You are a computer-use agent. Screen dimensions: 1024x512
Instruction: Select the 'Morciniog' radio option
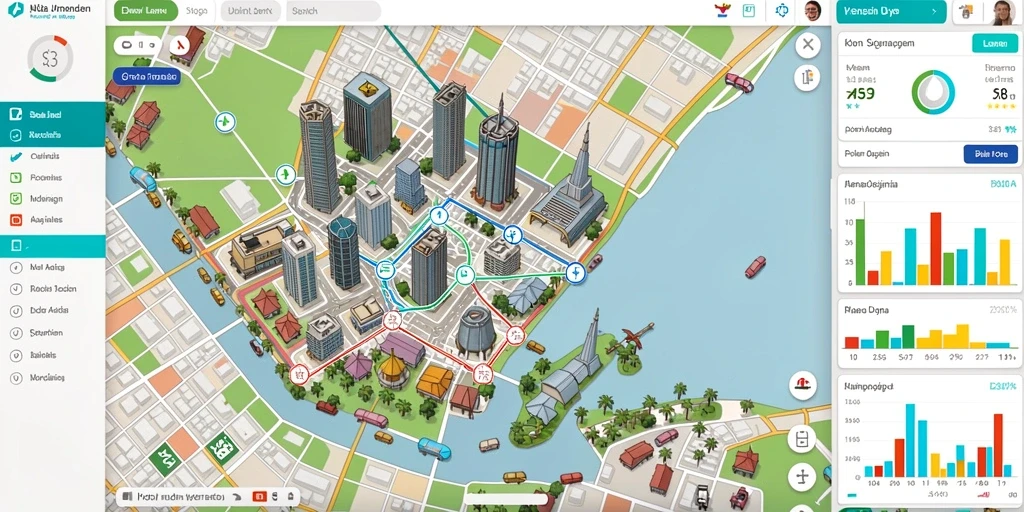click(15, 377)
